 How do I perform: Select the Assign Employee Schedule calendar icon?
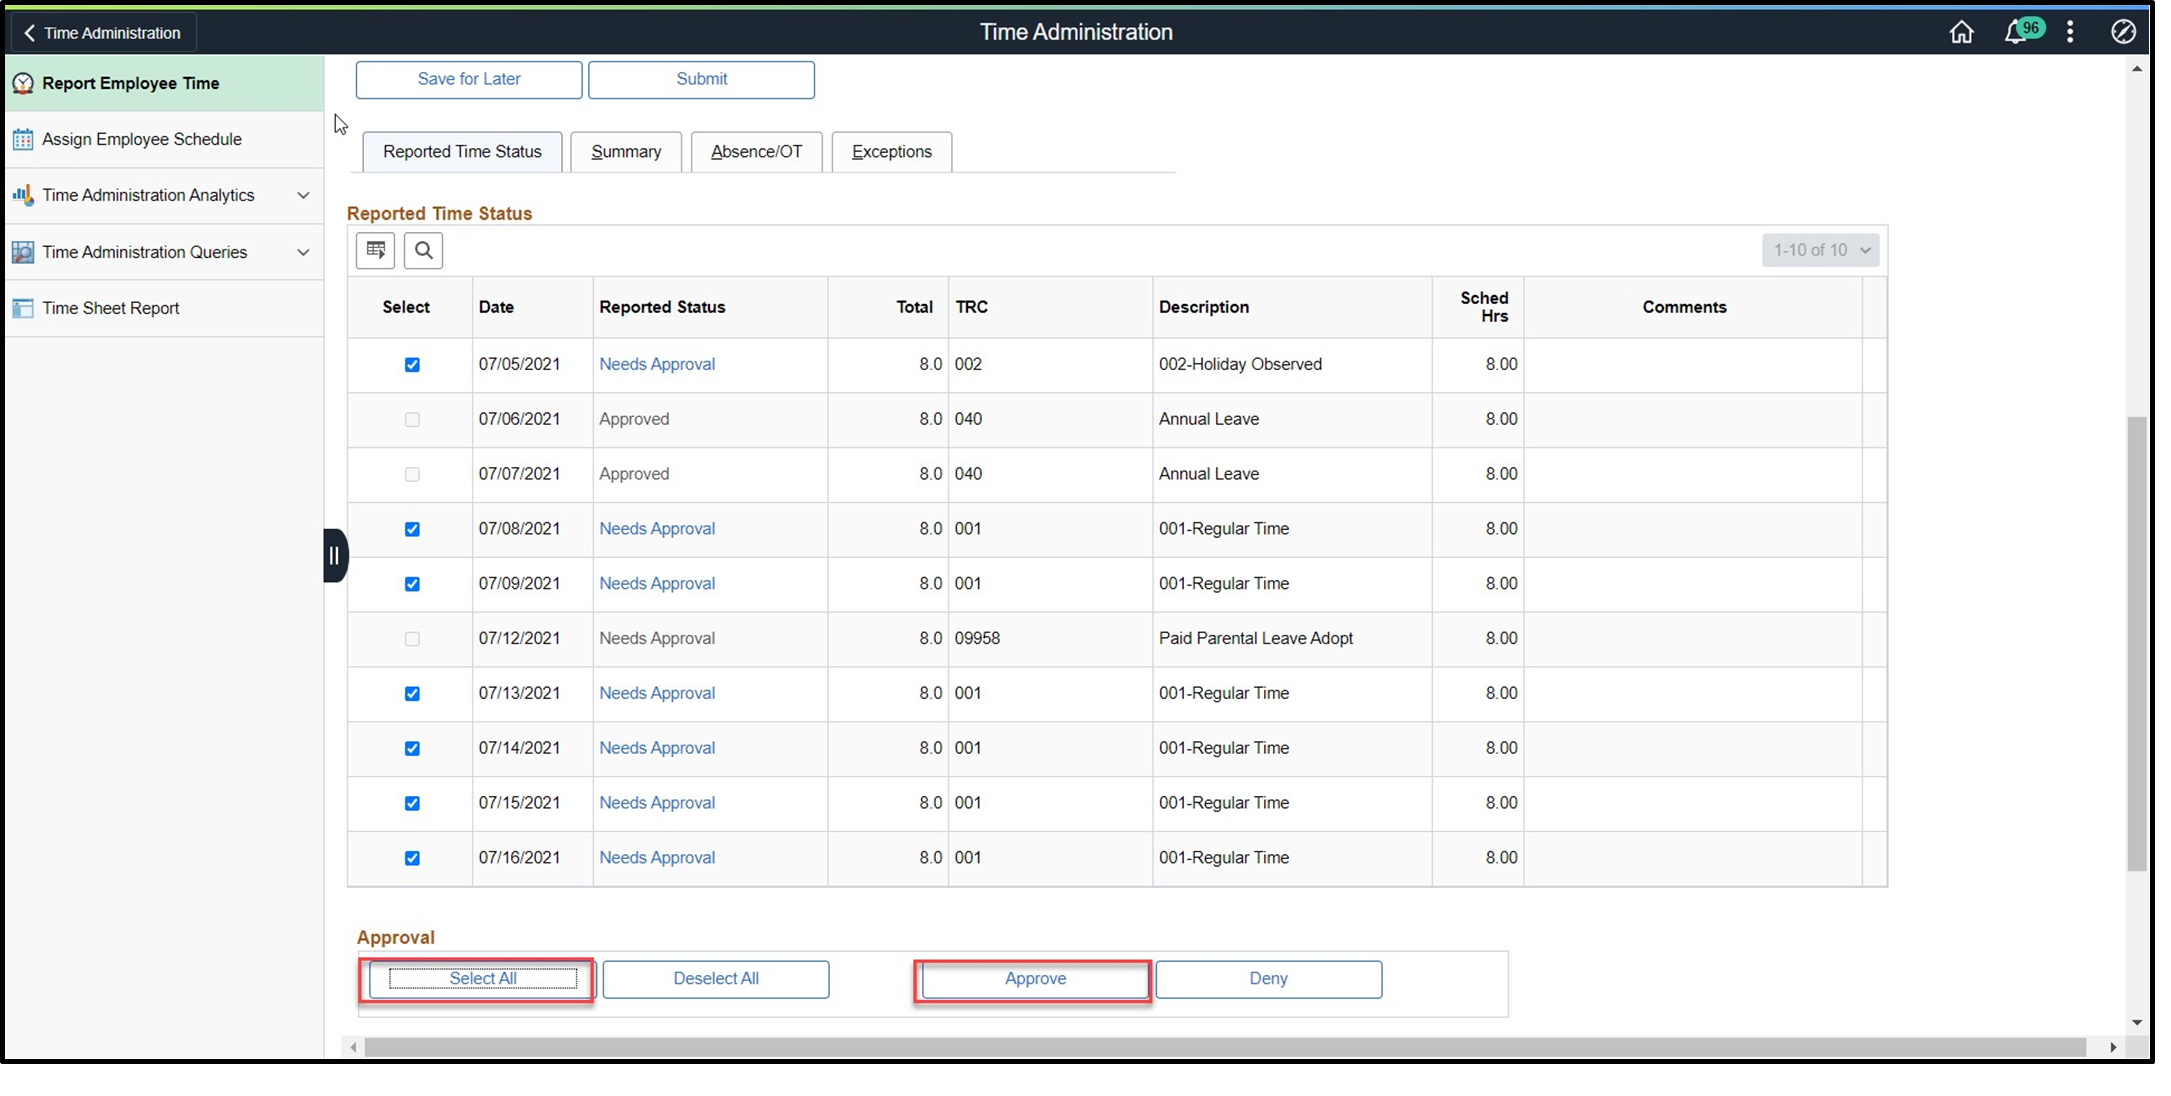pos(23,139)
